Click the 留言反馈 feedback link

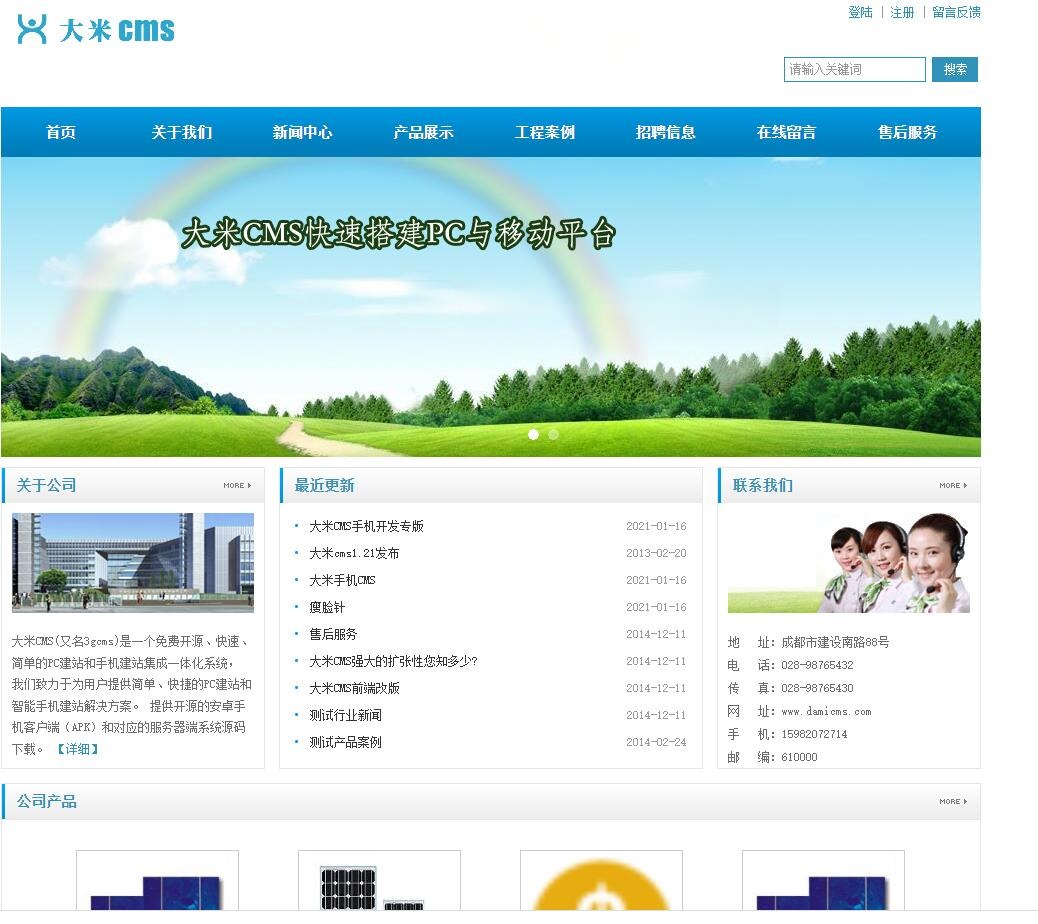(x=954, y=12)
